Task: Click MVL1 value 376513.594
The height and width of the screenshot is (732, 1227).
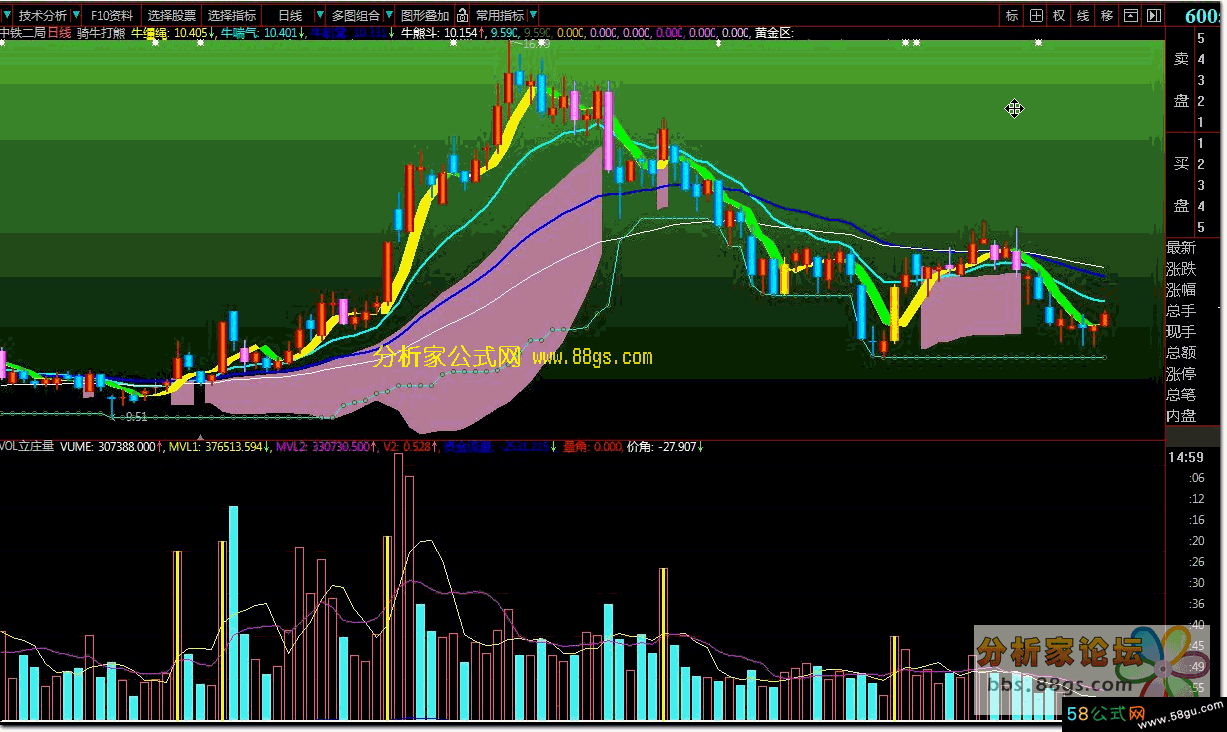Action: (x=234, y=446)
